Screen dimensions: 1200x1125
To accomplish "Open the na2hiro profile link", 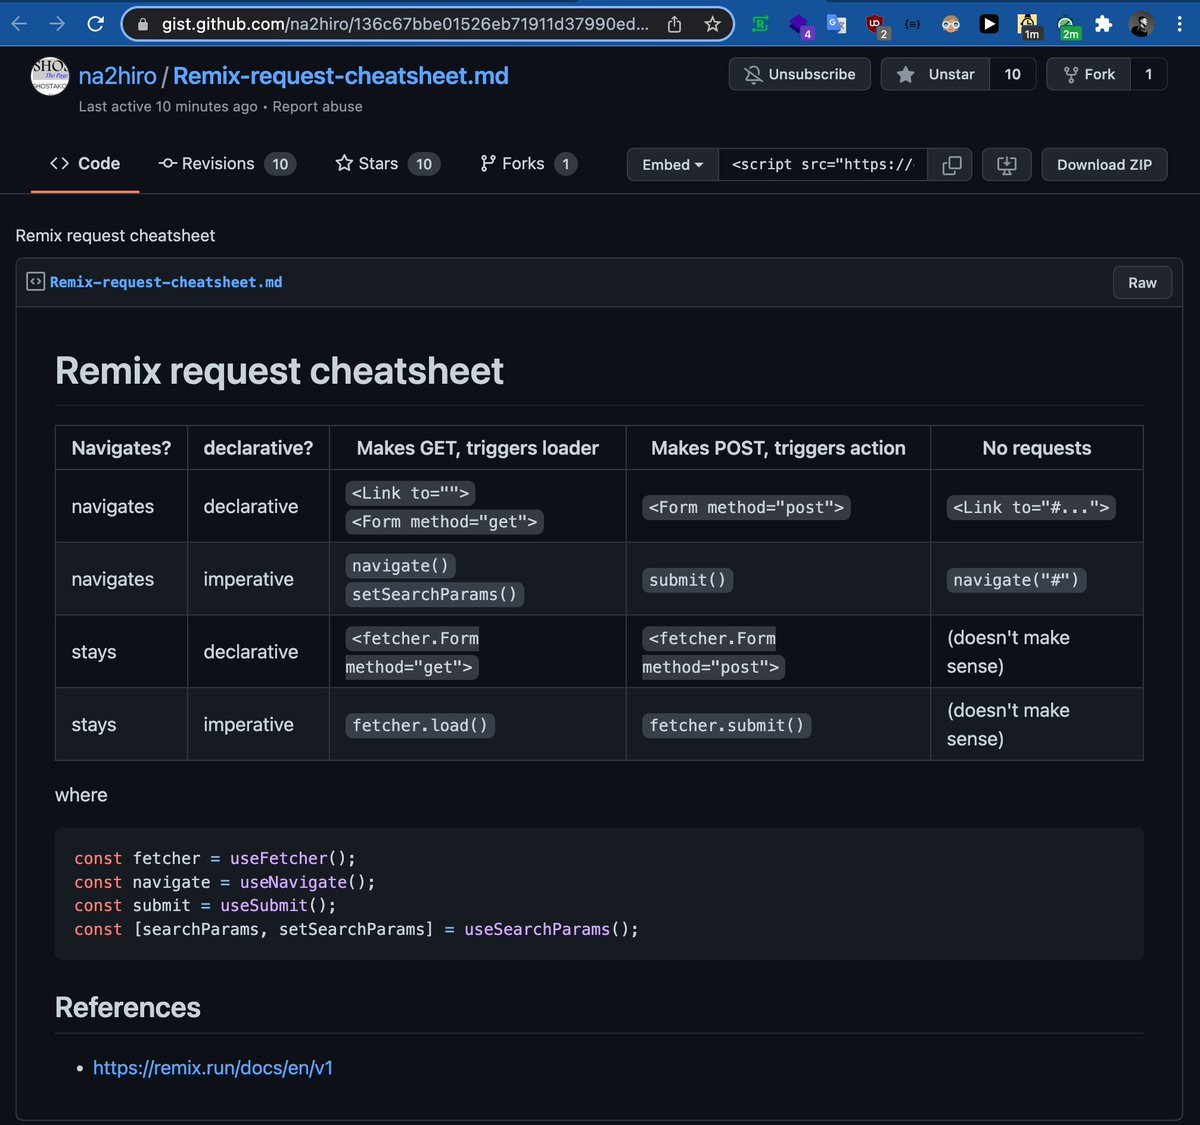I will pyautogui.click(x=118, y=76).
